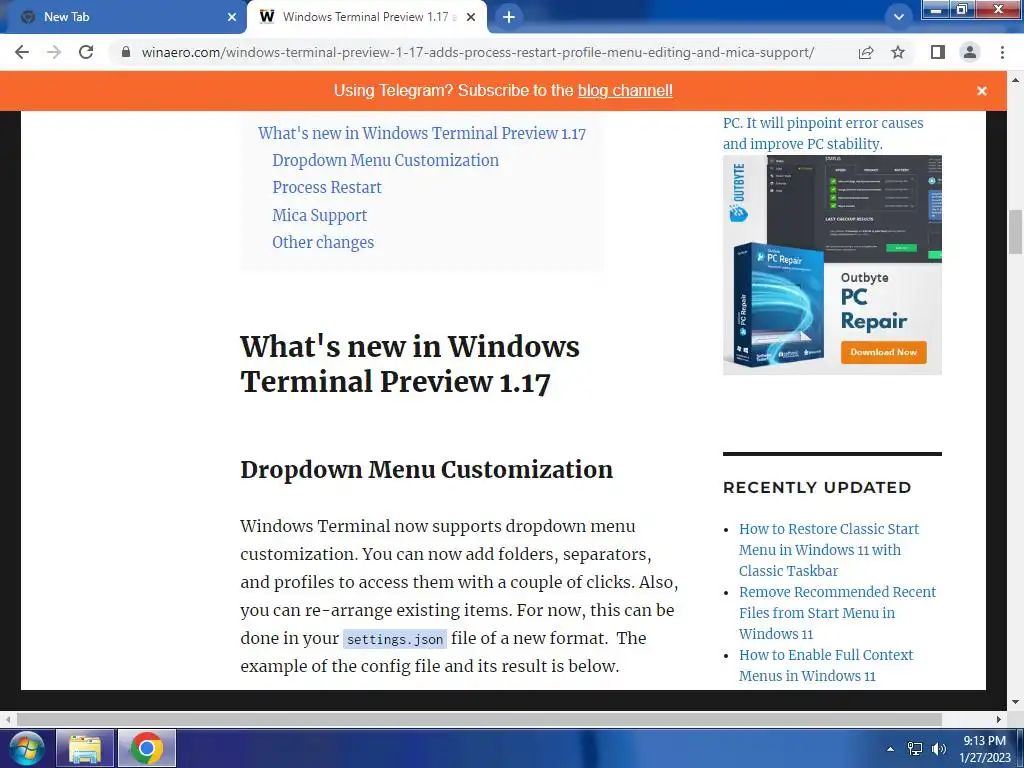The width and height of the screenshot is (1024, 768).
Task: Click the Dropdown Menu Customization section heading
Action: [x=426, y=470]
